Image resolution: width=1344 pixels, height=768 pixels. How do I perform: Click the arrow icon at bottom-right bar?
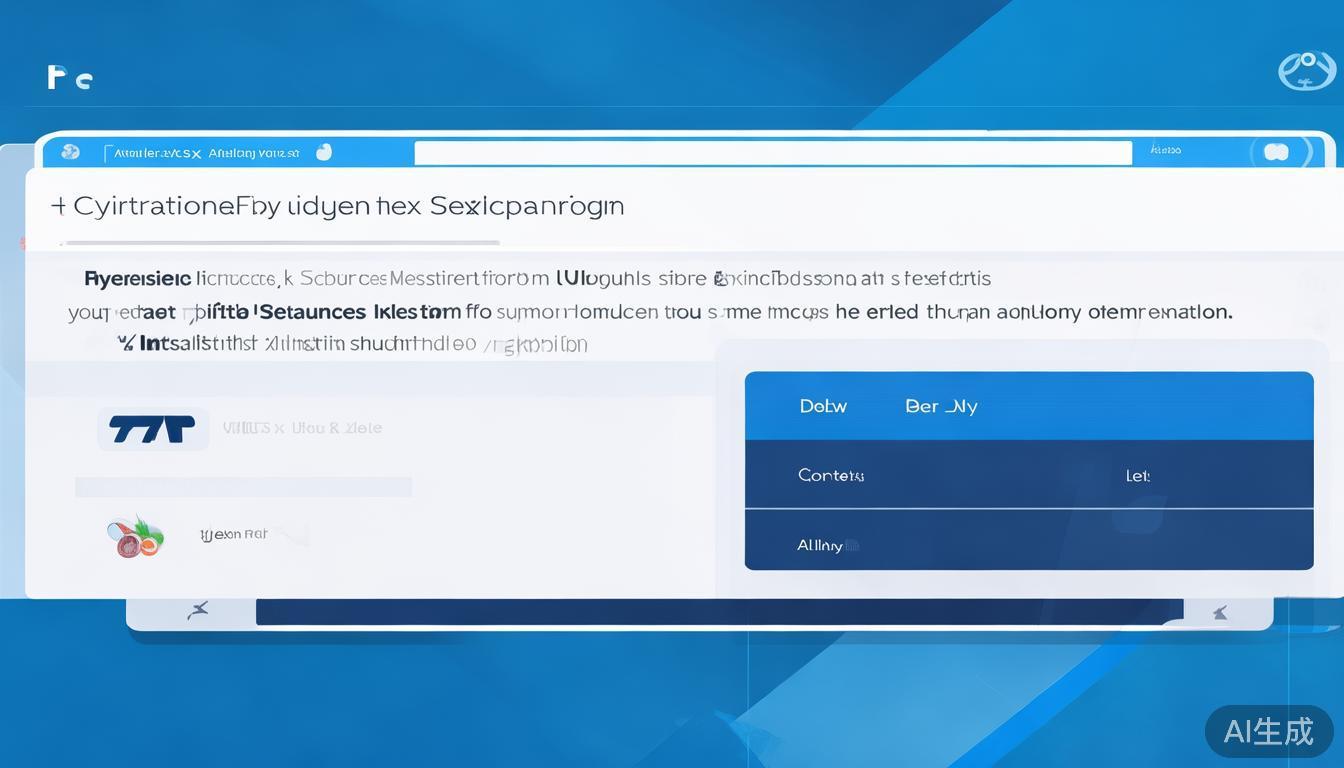pyautogui.click(x=1220, y=612)
